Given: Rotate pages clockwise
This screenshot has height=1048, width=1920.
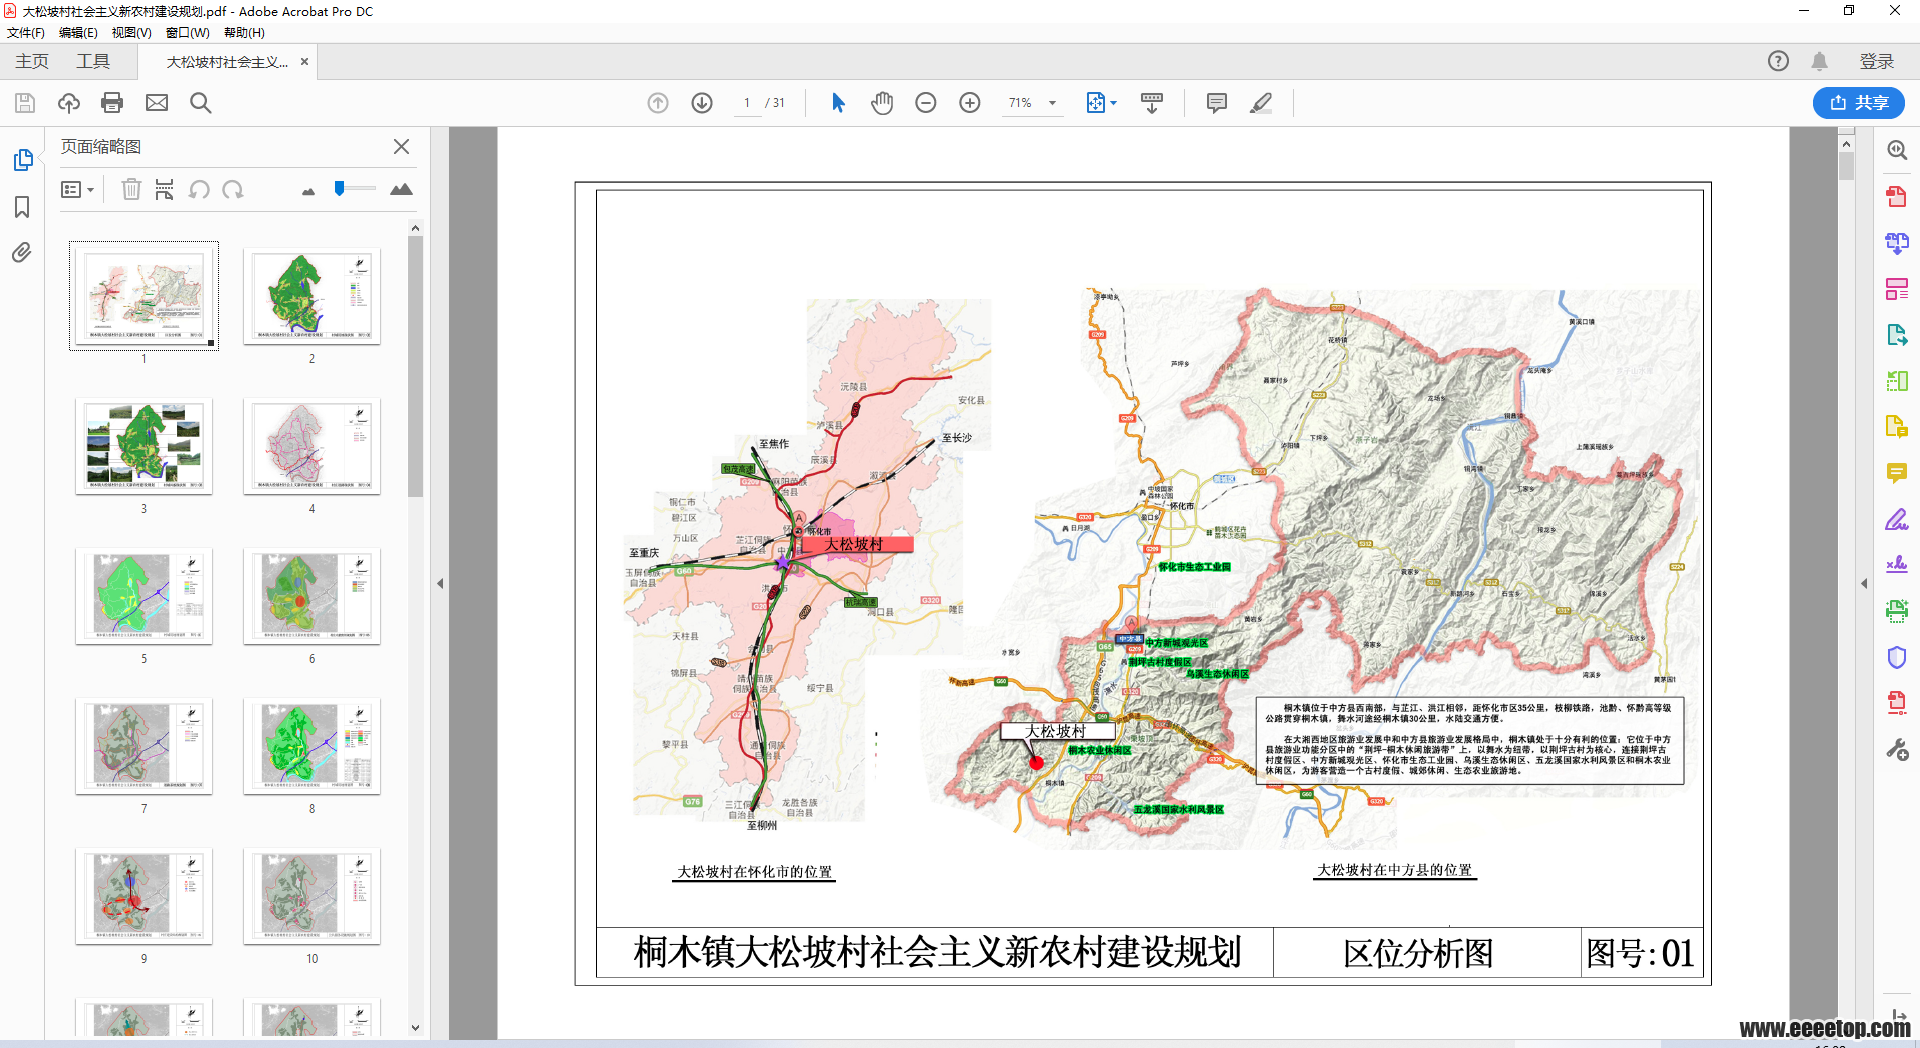Looking at the screenshot, I should [x=233, y=189].
